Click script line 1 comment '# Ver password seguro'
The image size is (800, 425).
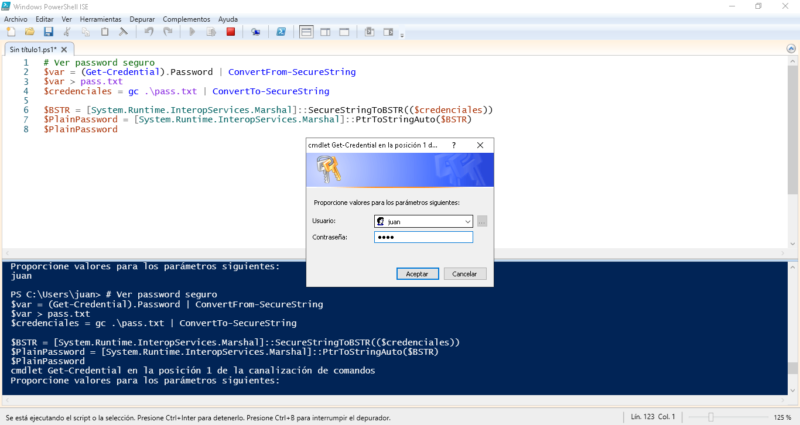point(99,62)
